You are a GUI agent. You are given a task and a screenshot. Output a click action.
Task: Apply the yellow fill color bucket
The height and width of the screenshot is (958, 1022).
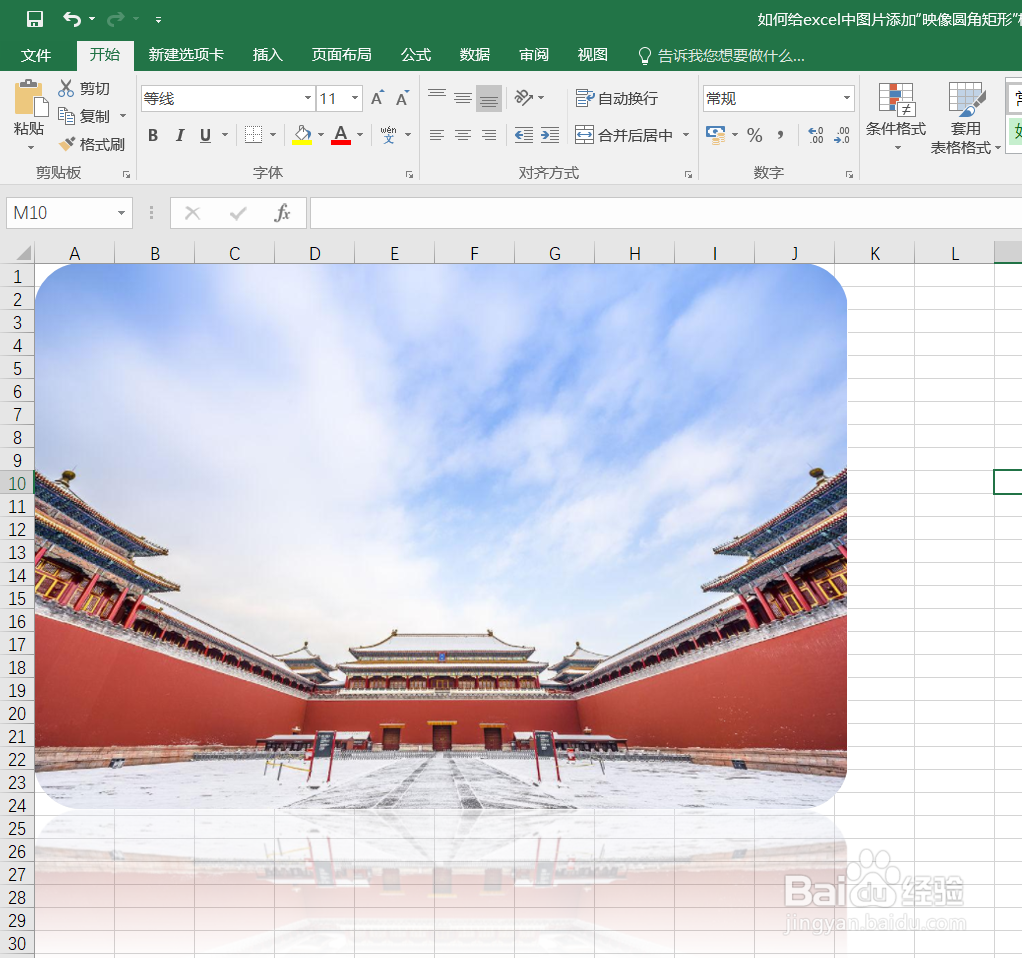click(302, 135)
